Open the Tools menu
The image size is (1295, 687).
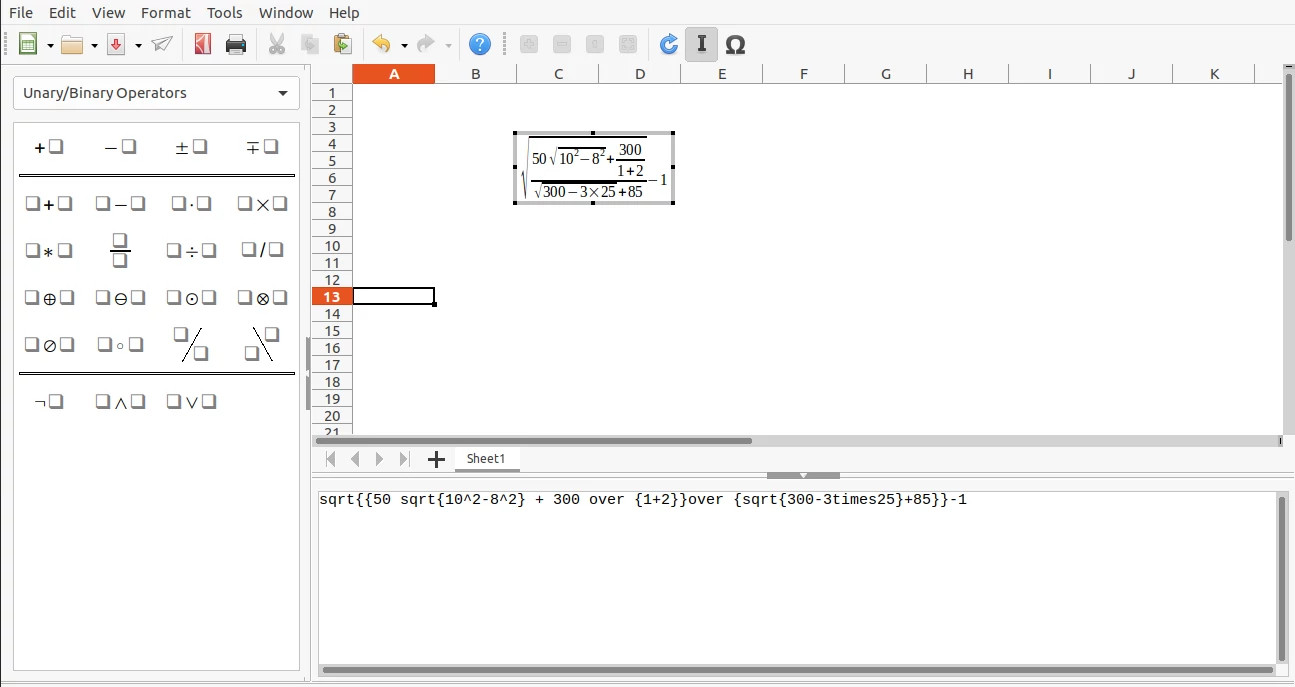pos(225,13)
